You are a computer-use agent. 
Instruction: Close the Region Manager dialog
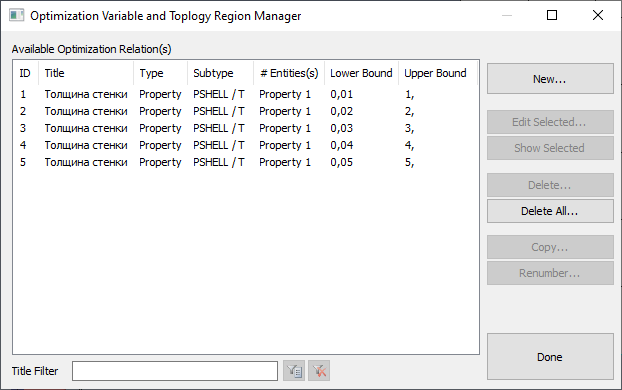(598, 15)
